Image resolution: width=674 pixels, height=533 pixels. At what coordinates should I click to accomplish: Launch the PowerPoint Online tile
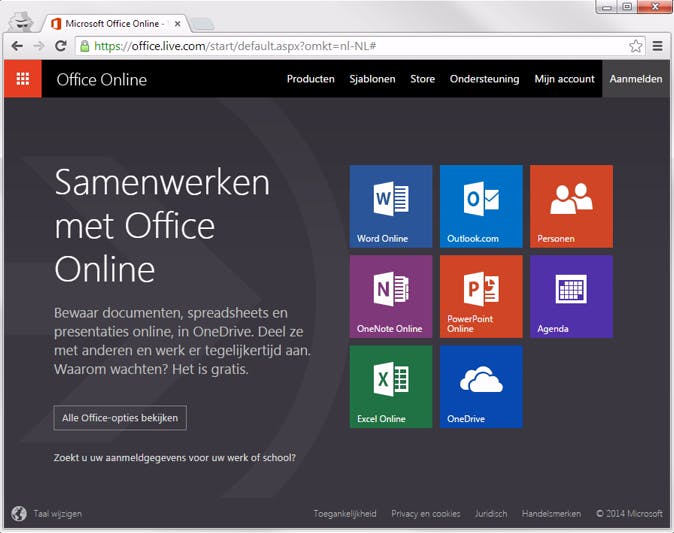click(x=481, y=297)
